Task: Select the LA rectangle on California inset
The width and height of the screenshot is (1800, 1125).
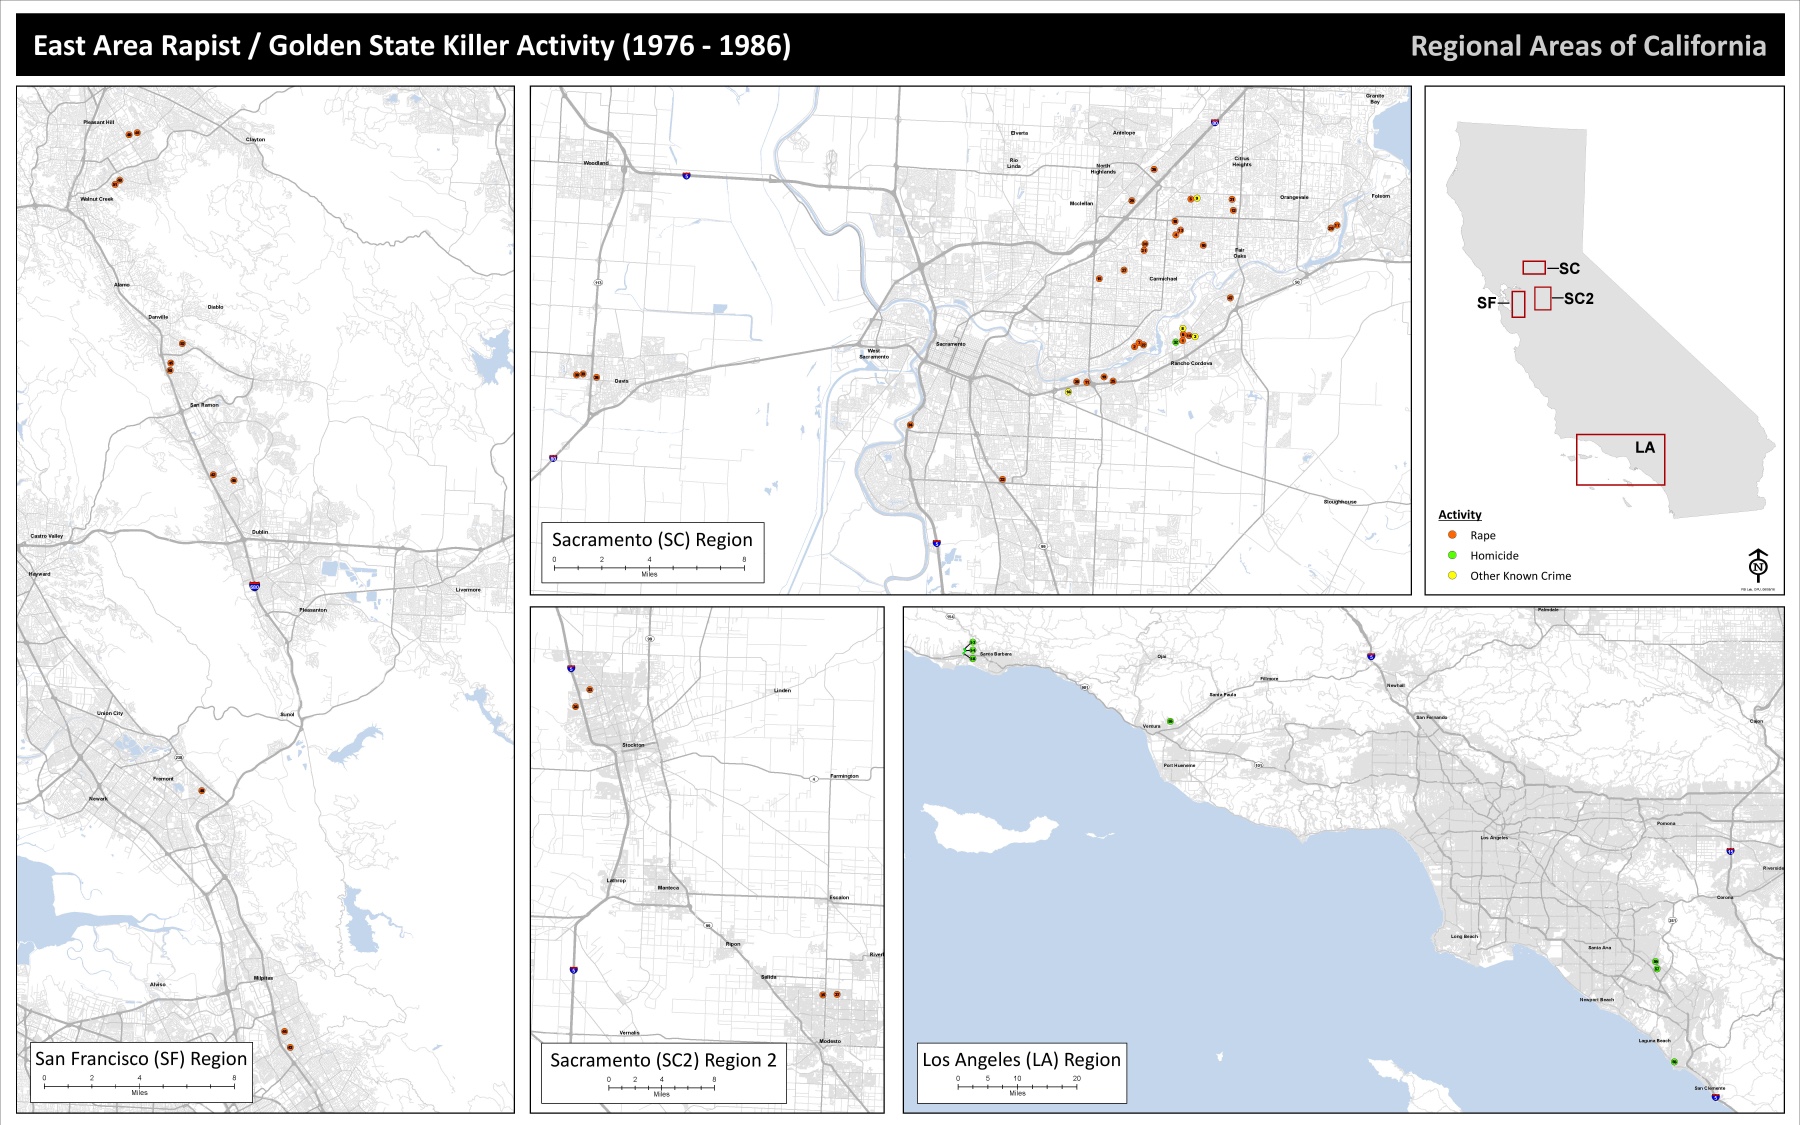Action: point(1620,460)
